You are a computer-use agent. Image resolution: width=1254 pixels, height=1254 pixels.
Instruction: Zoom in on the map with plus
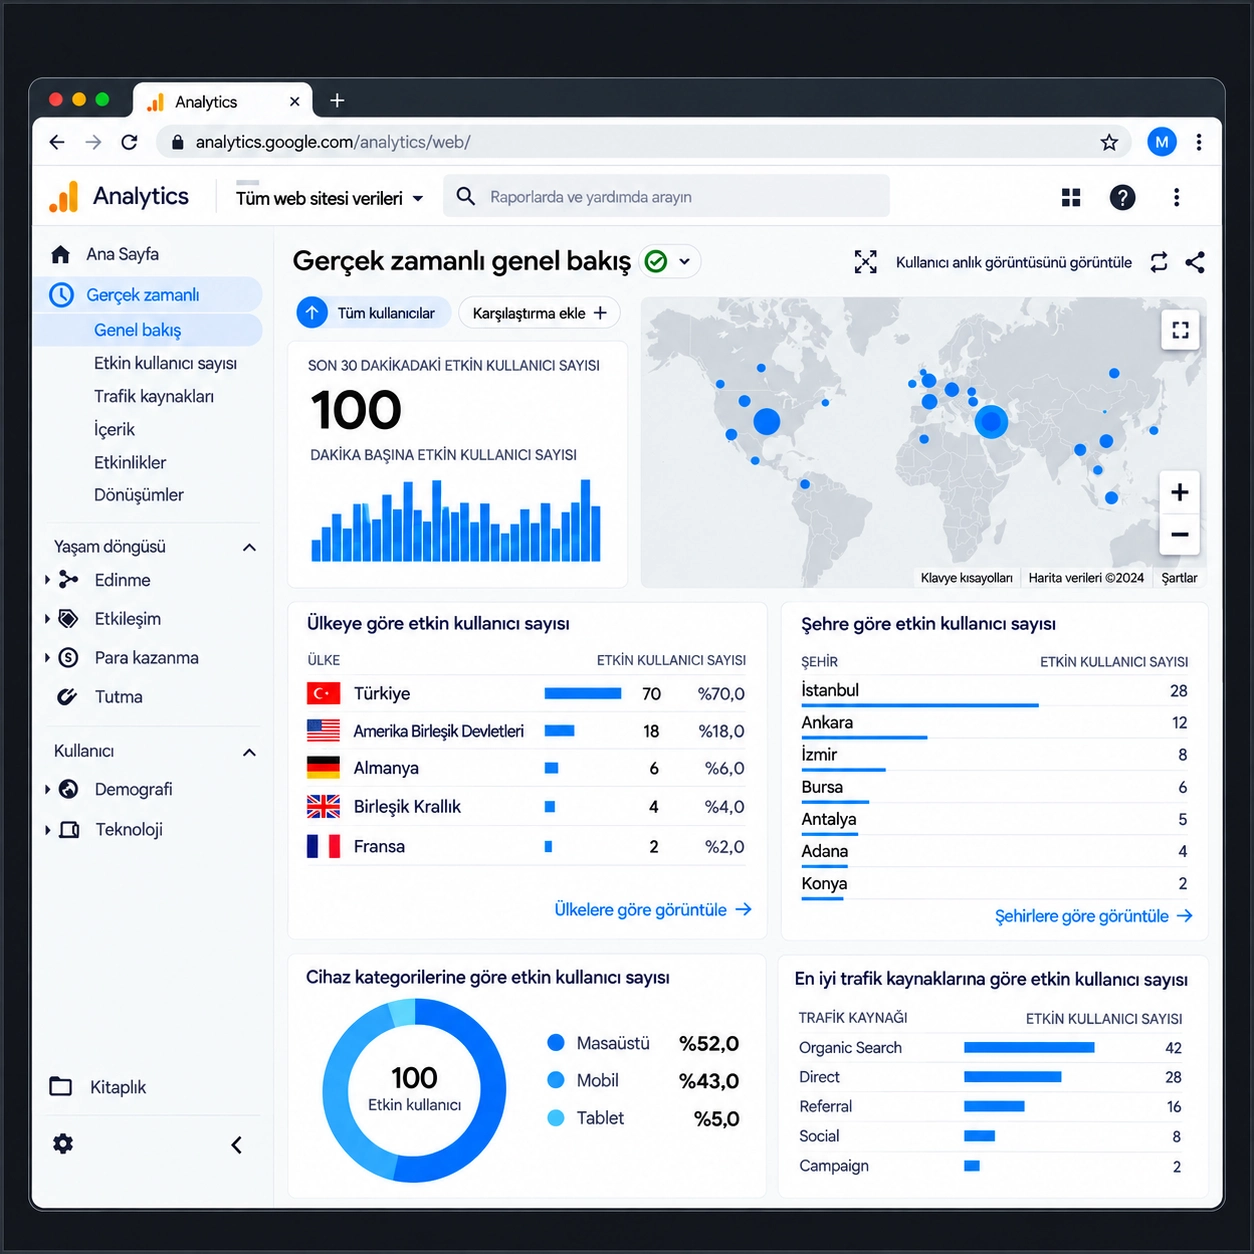pos(1180,492)
